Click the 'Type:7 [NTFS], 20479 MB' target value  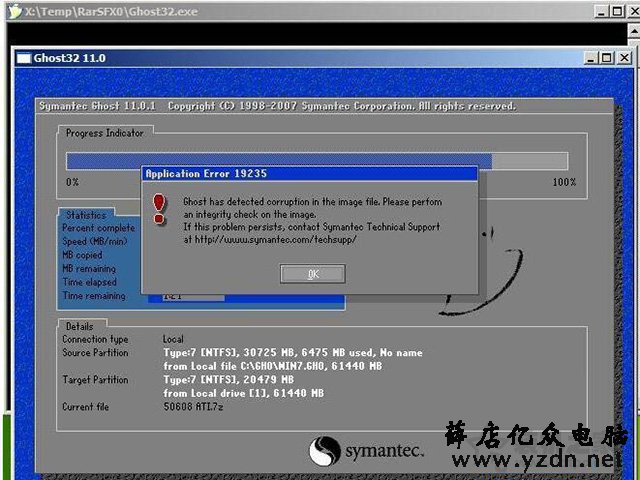[x=229, y=380]
